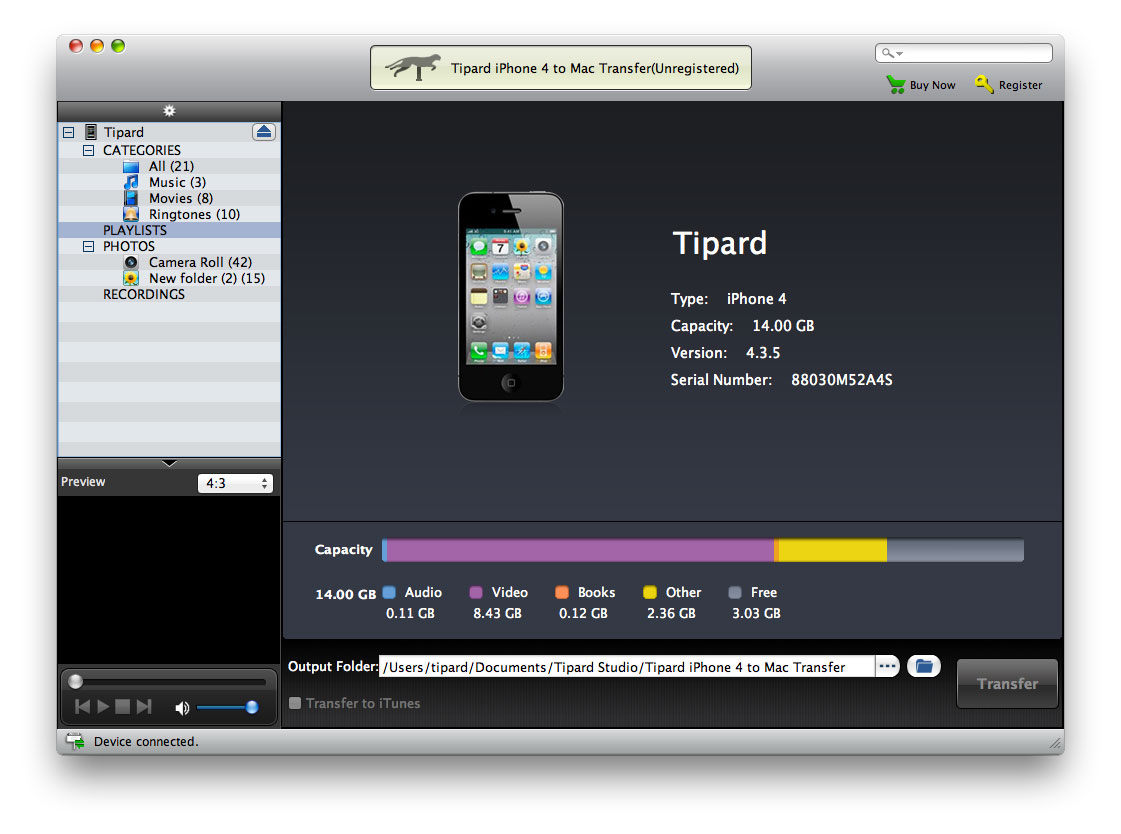Click the previous track button

83,707
